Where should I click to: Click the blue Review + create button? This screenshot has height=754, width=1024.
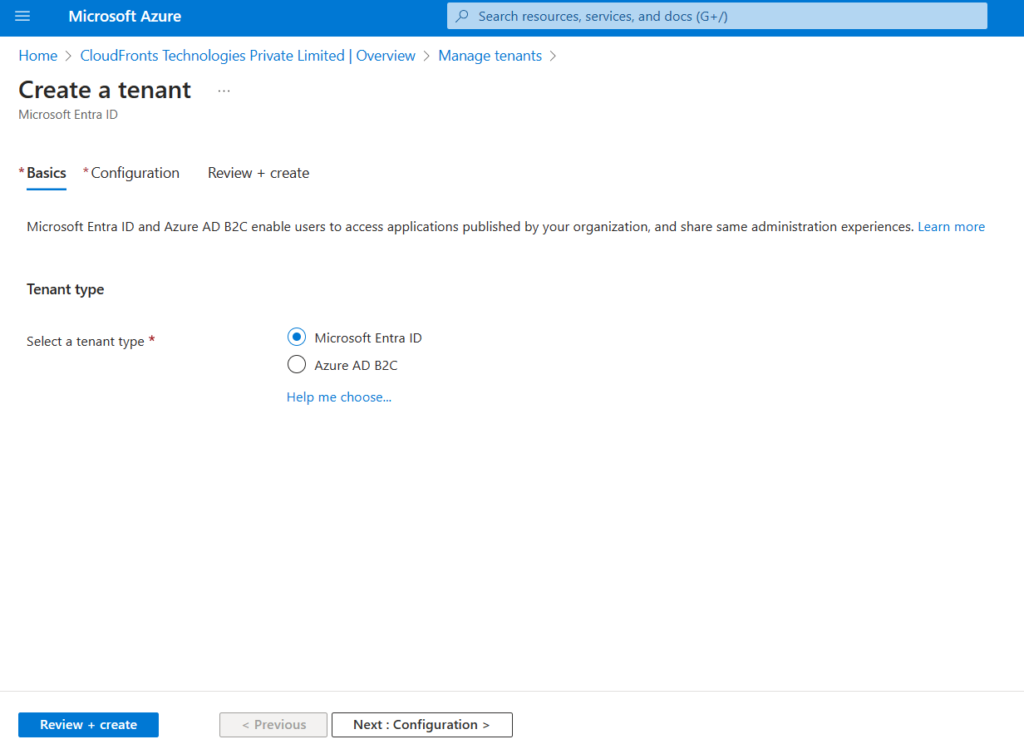(x=88, y=725)
